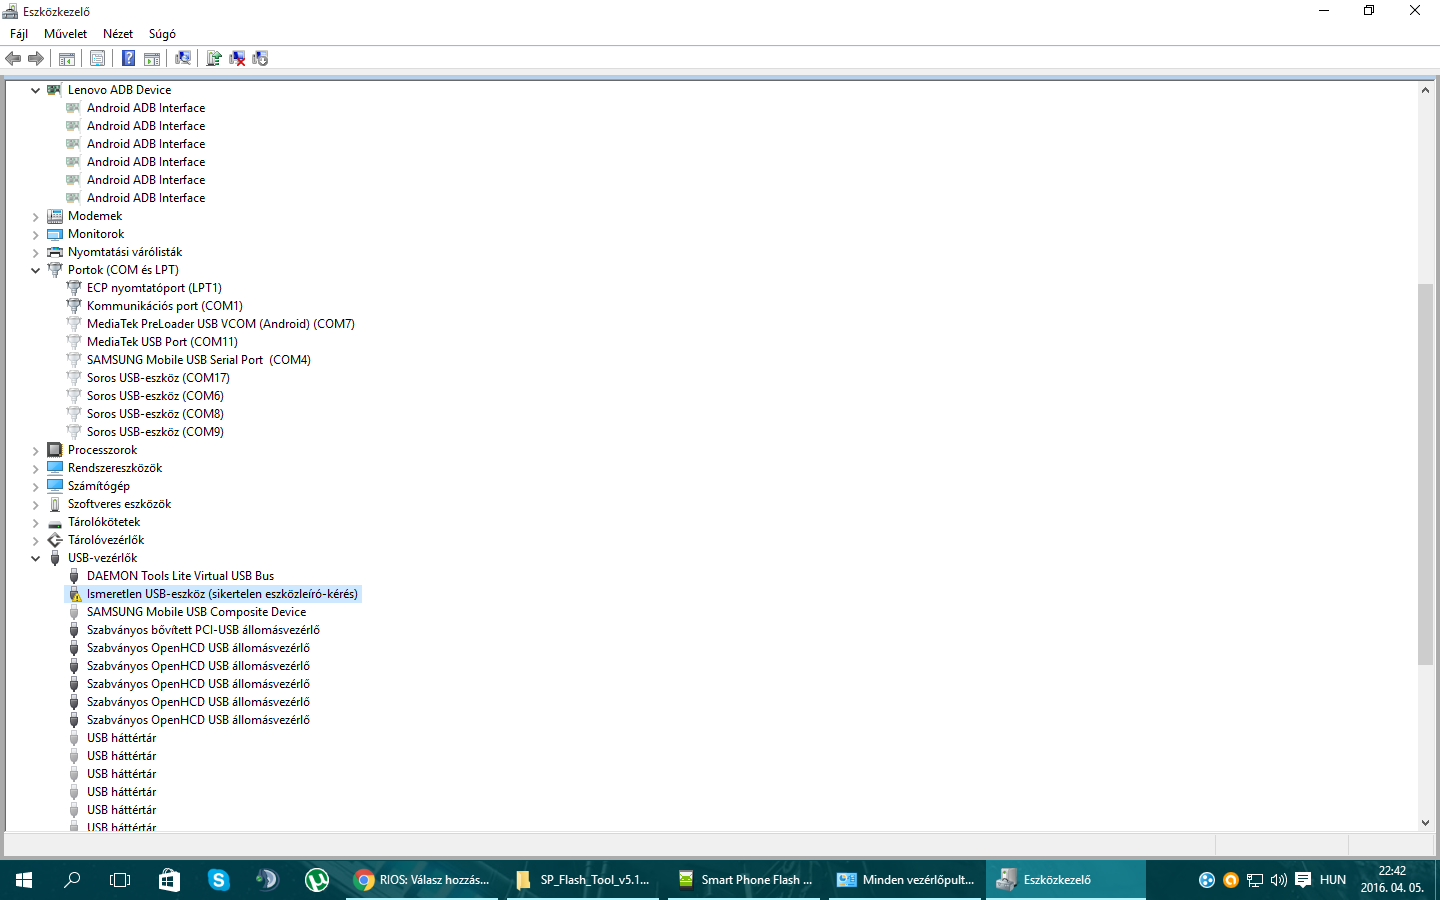Toggle the action pane toolbar icon

tap(152, 59)
